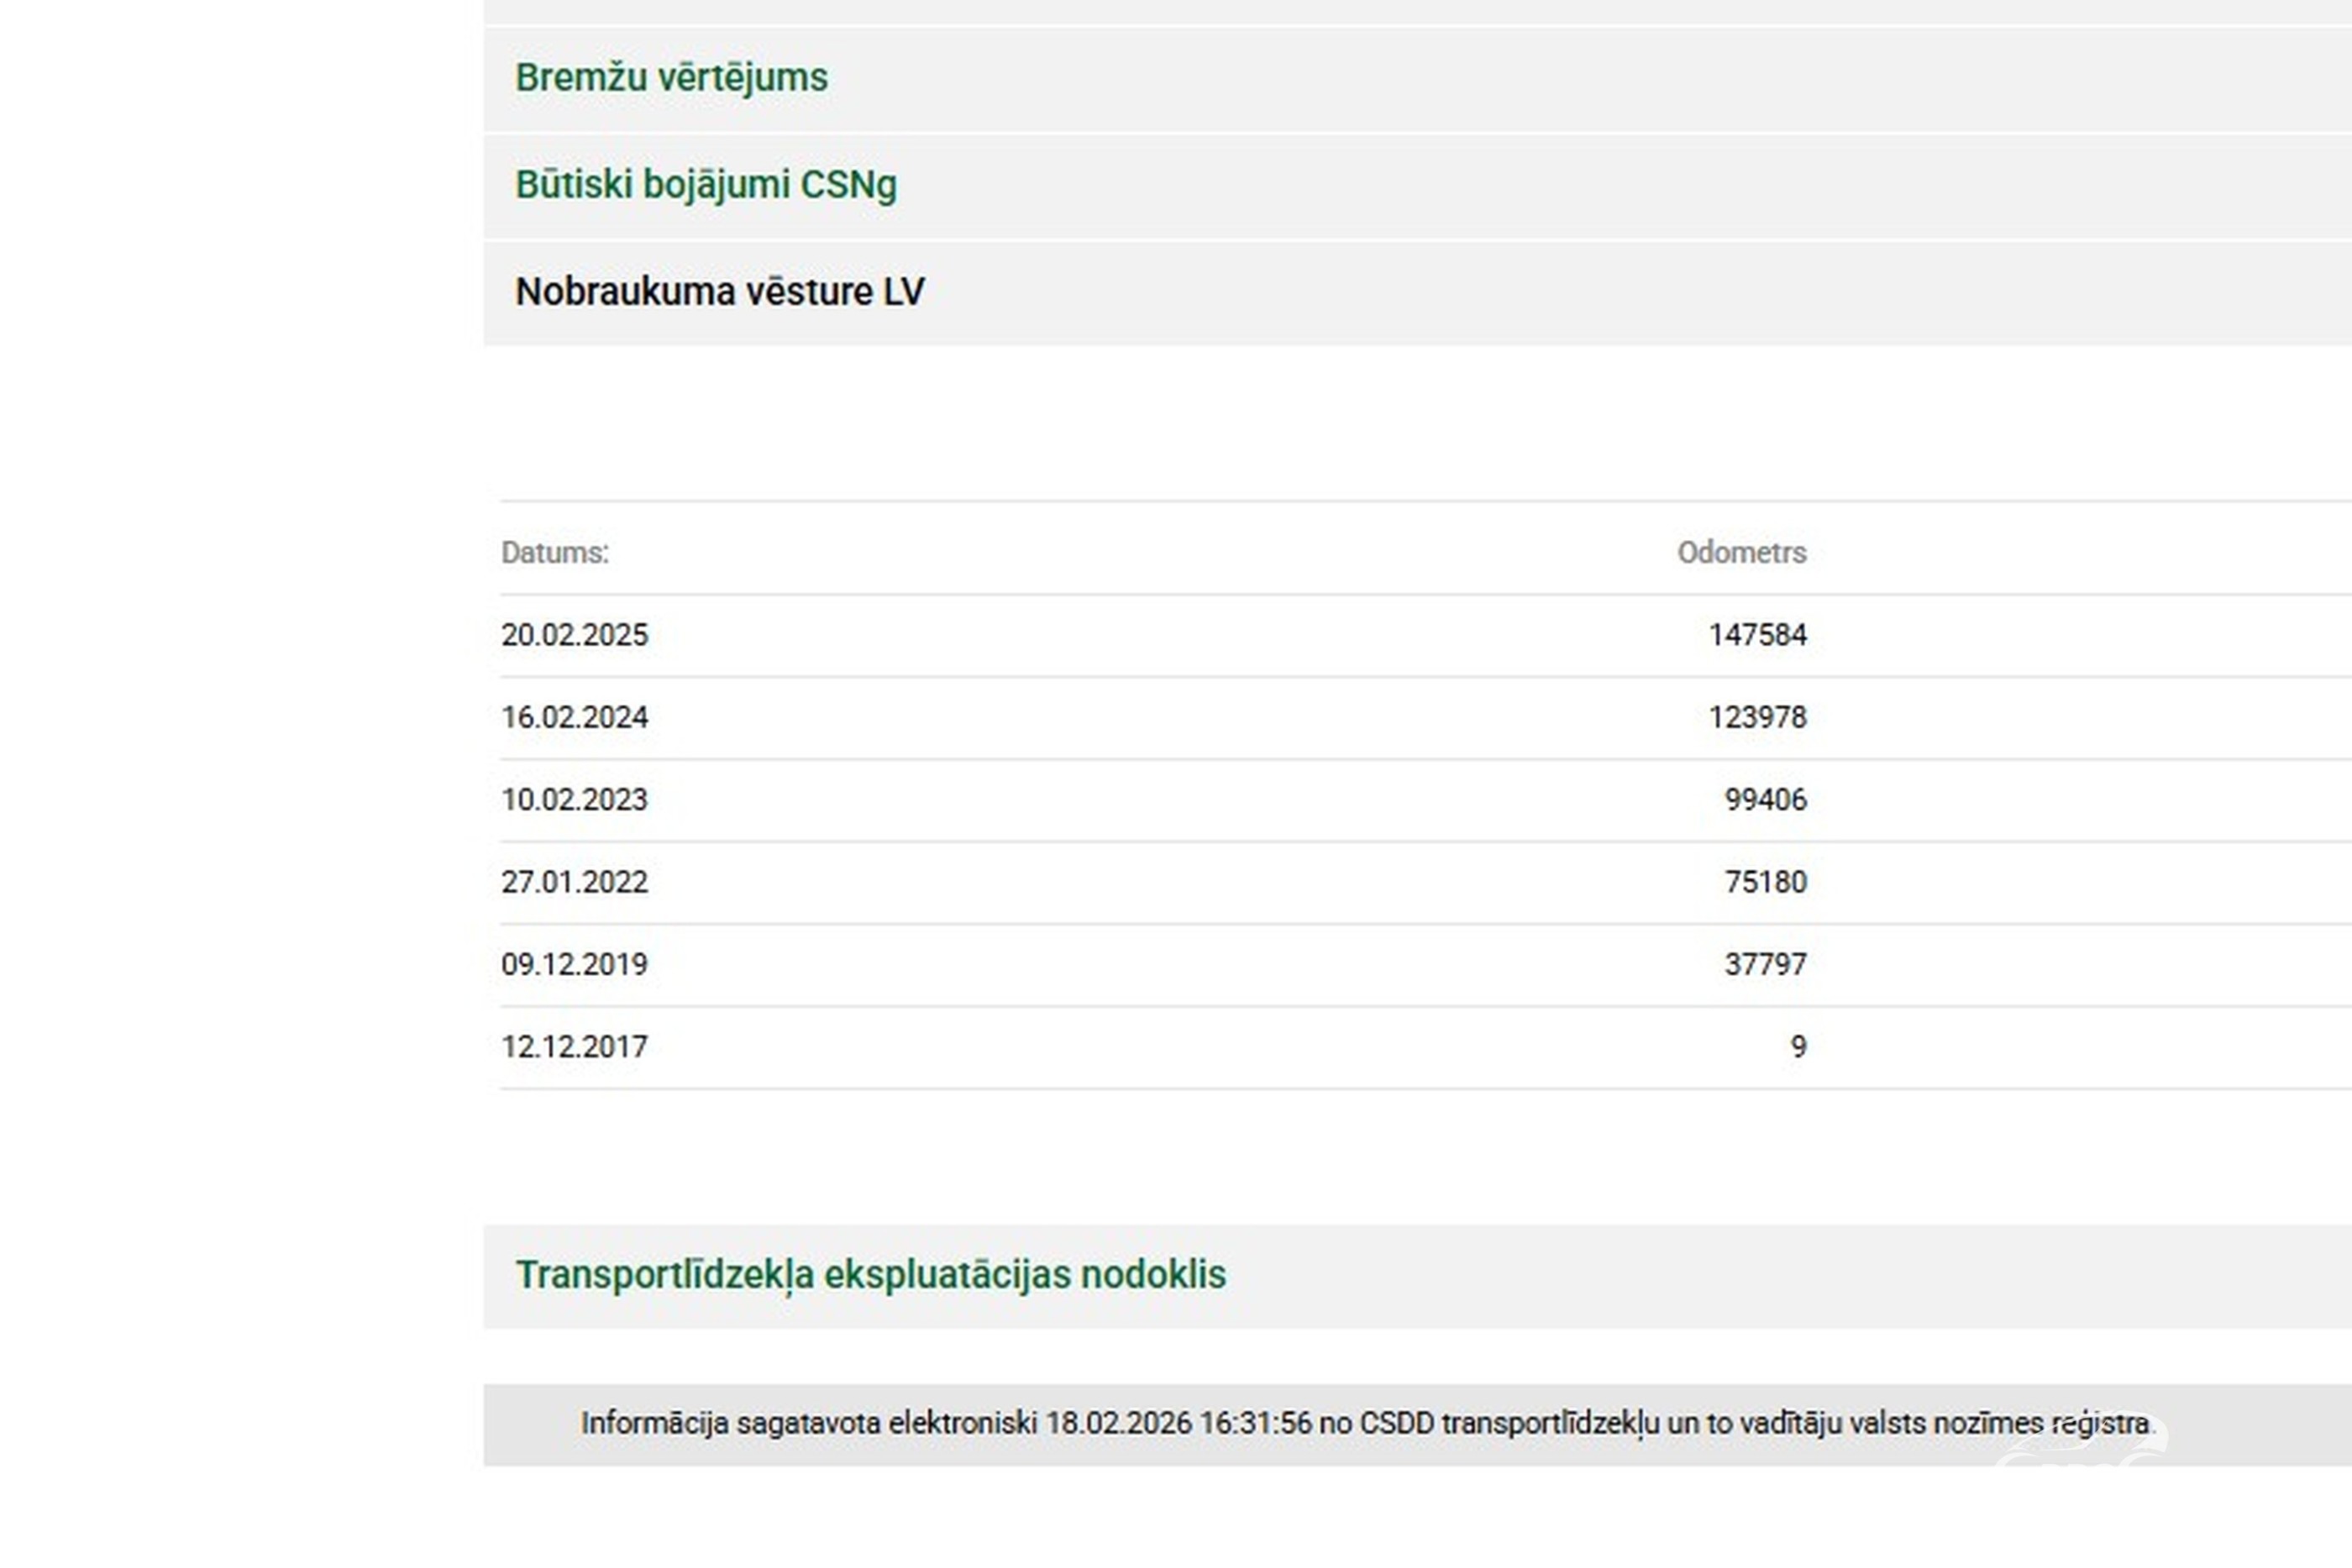
Task: Click odometer reading 37797
Action: pyautogui.click(x=1765, y=964)
